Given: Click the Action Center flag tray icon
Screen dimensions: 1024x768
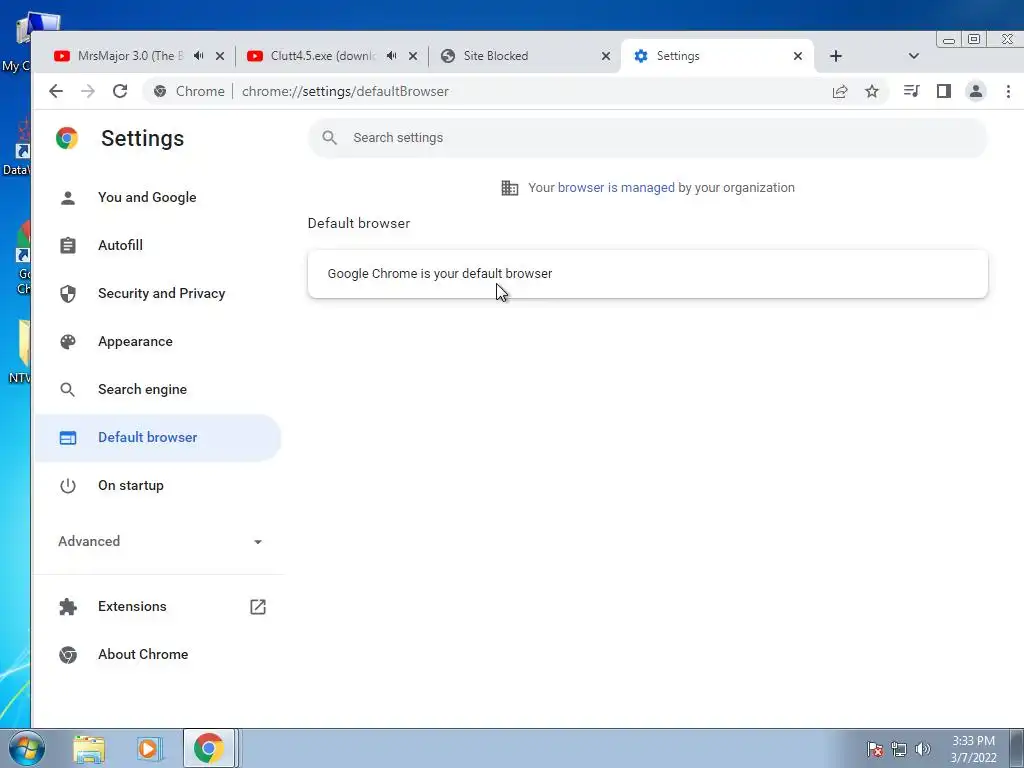Looking at the screenshot, I should tap(875, 749).
